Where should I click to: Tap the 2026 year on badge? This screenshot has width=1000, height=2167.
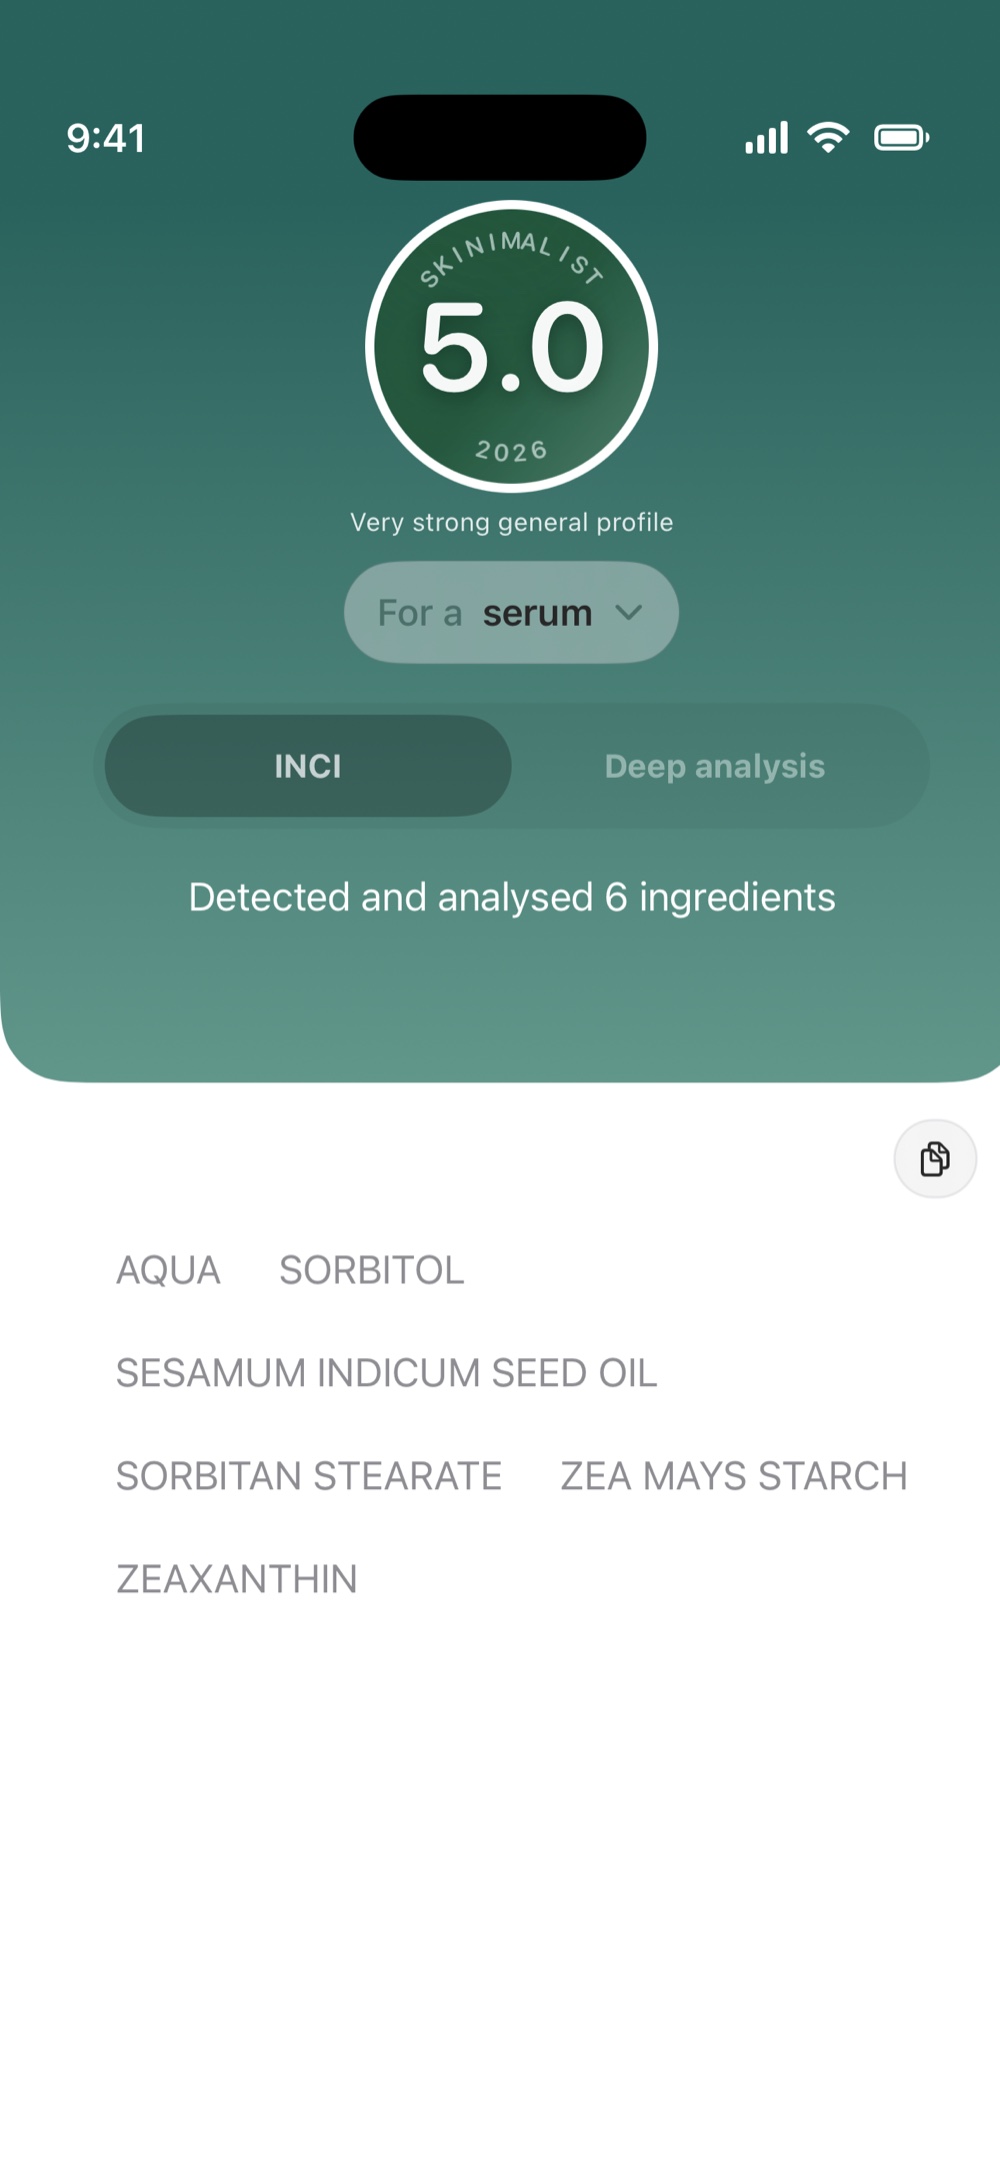coord(511,451)
